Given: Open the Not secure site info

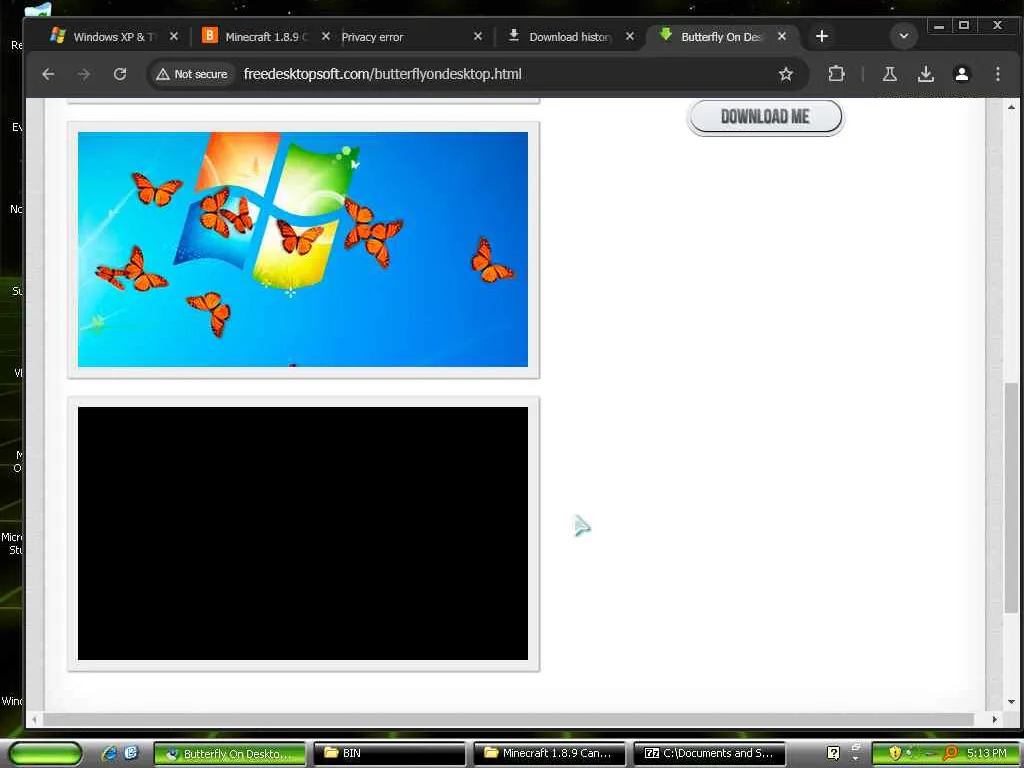Looking at the screenshot, I should [192, 74].
